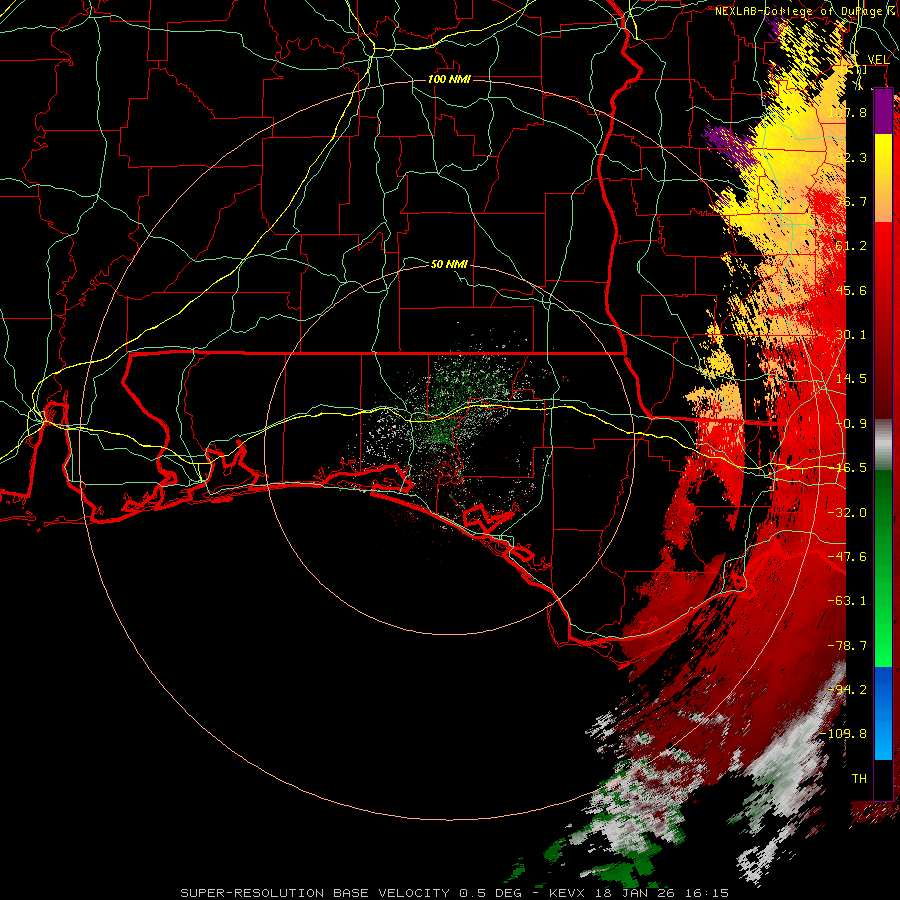Click the "-0.9" scale value
Screen dimensions: 900x900
[852, 424]
